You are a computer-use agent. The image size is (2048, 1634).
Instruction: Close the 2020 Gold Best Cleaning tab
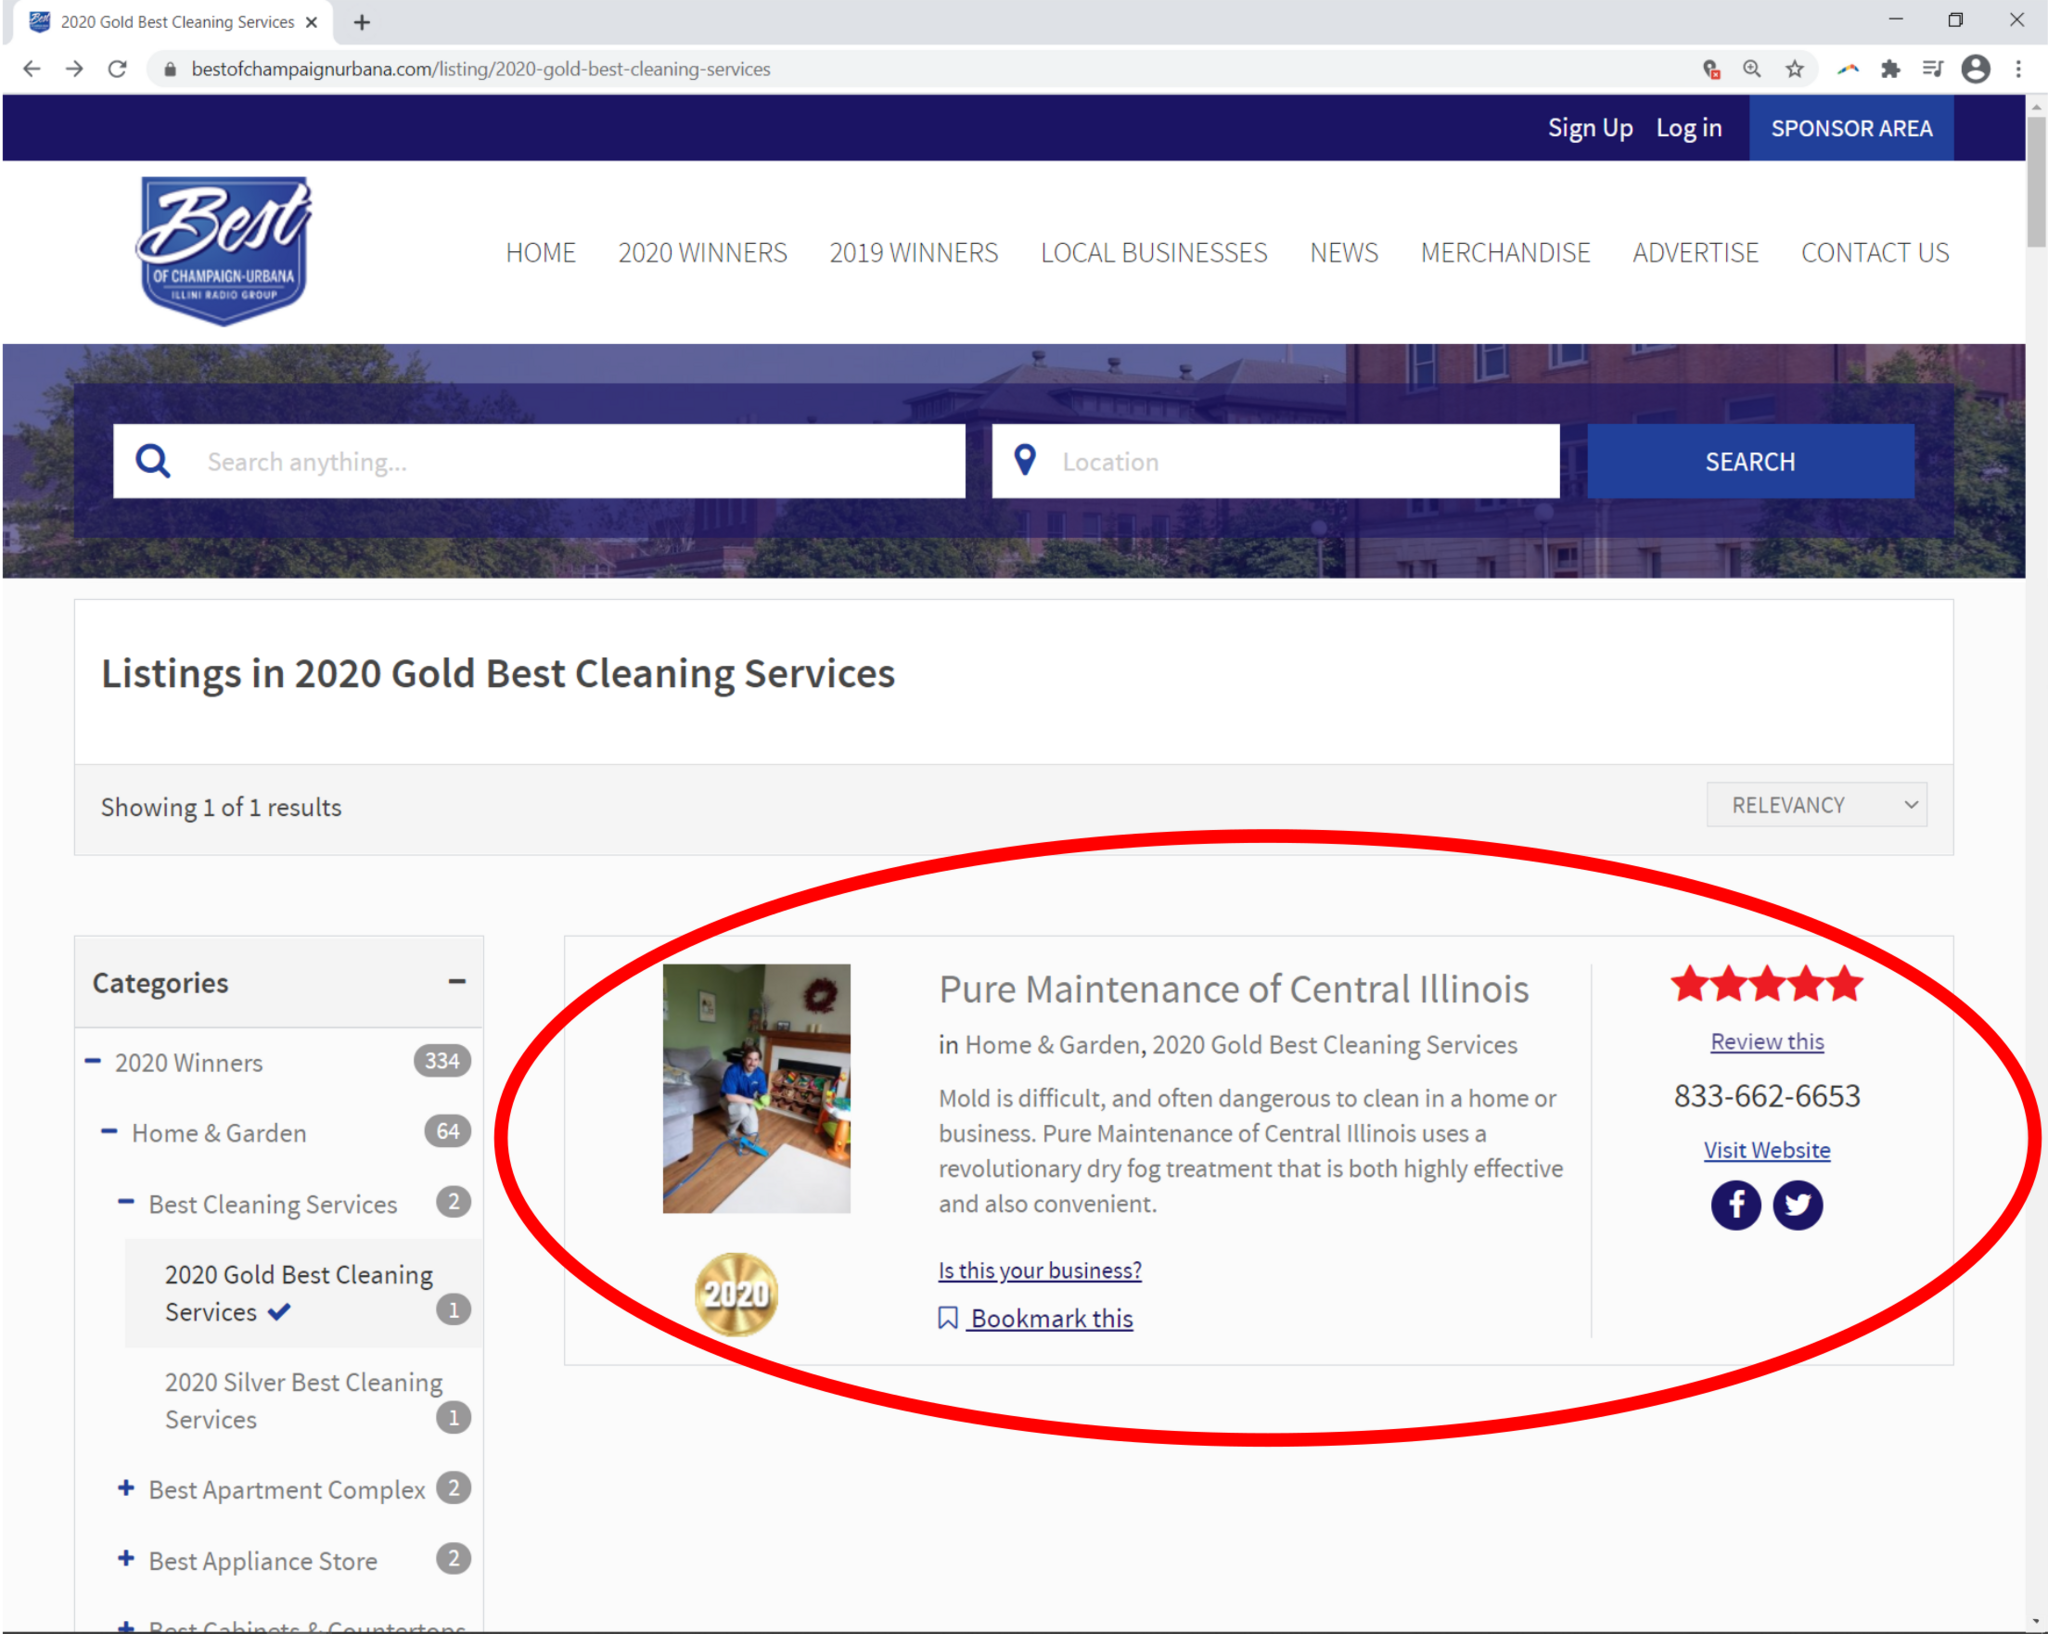pos(312,22)
